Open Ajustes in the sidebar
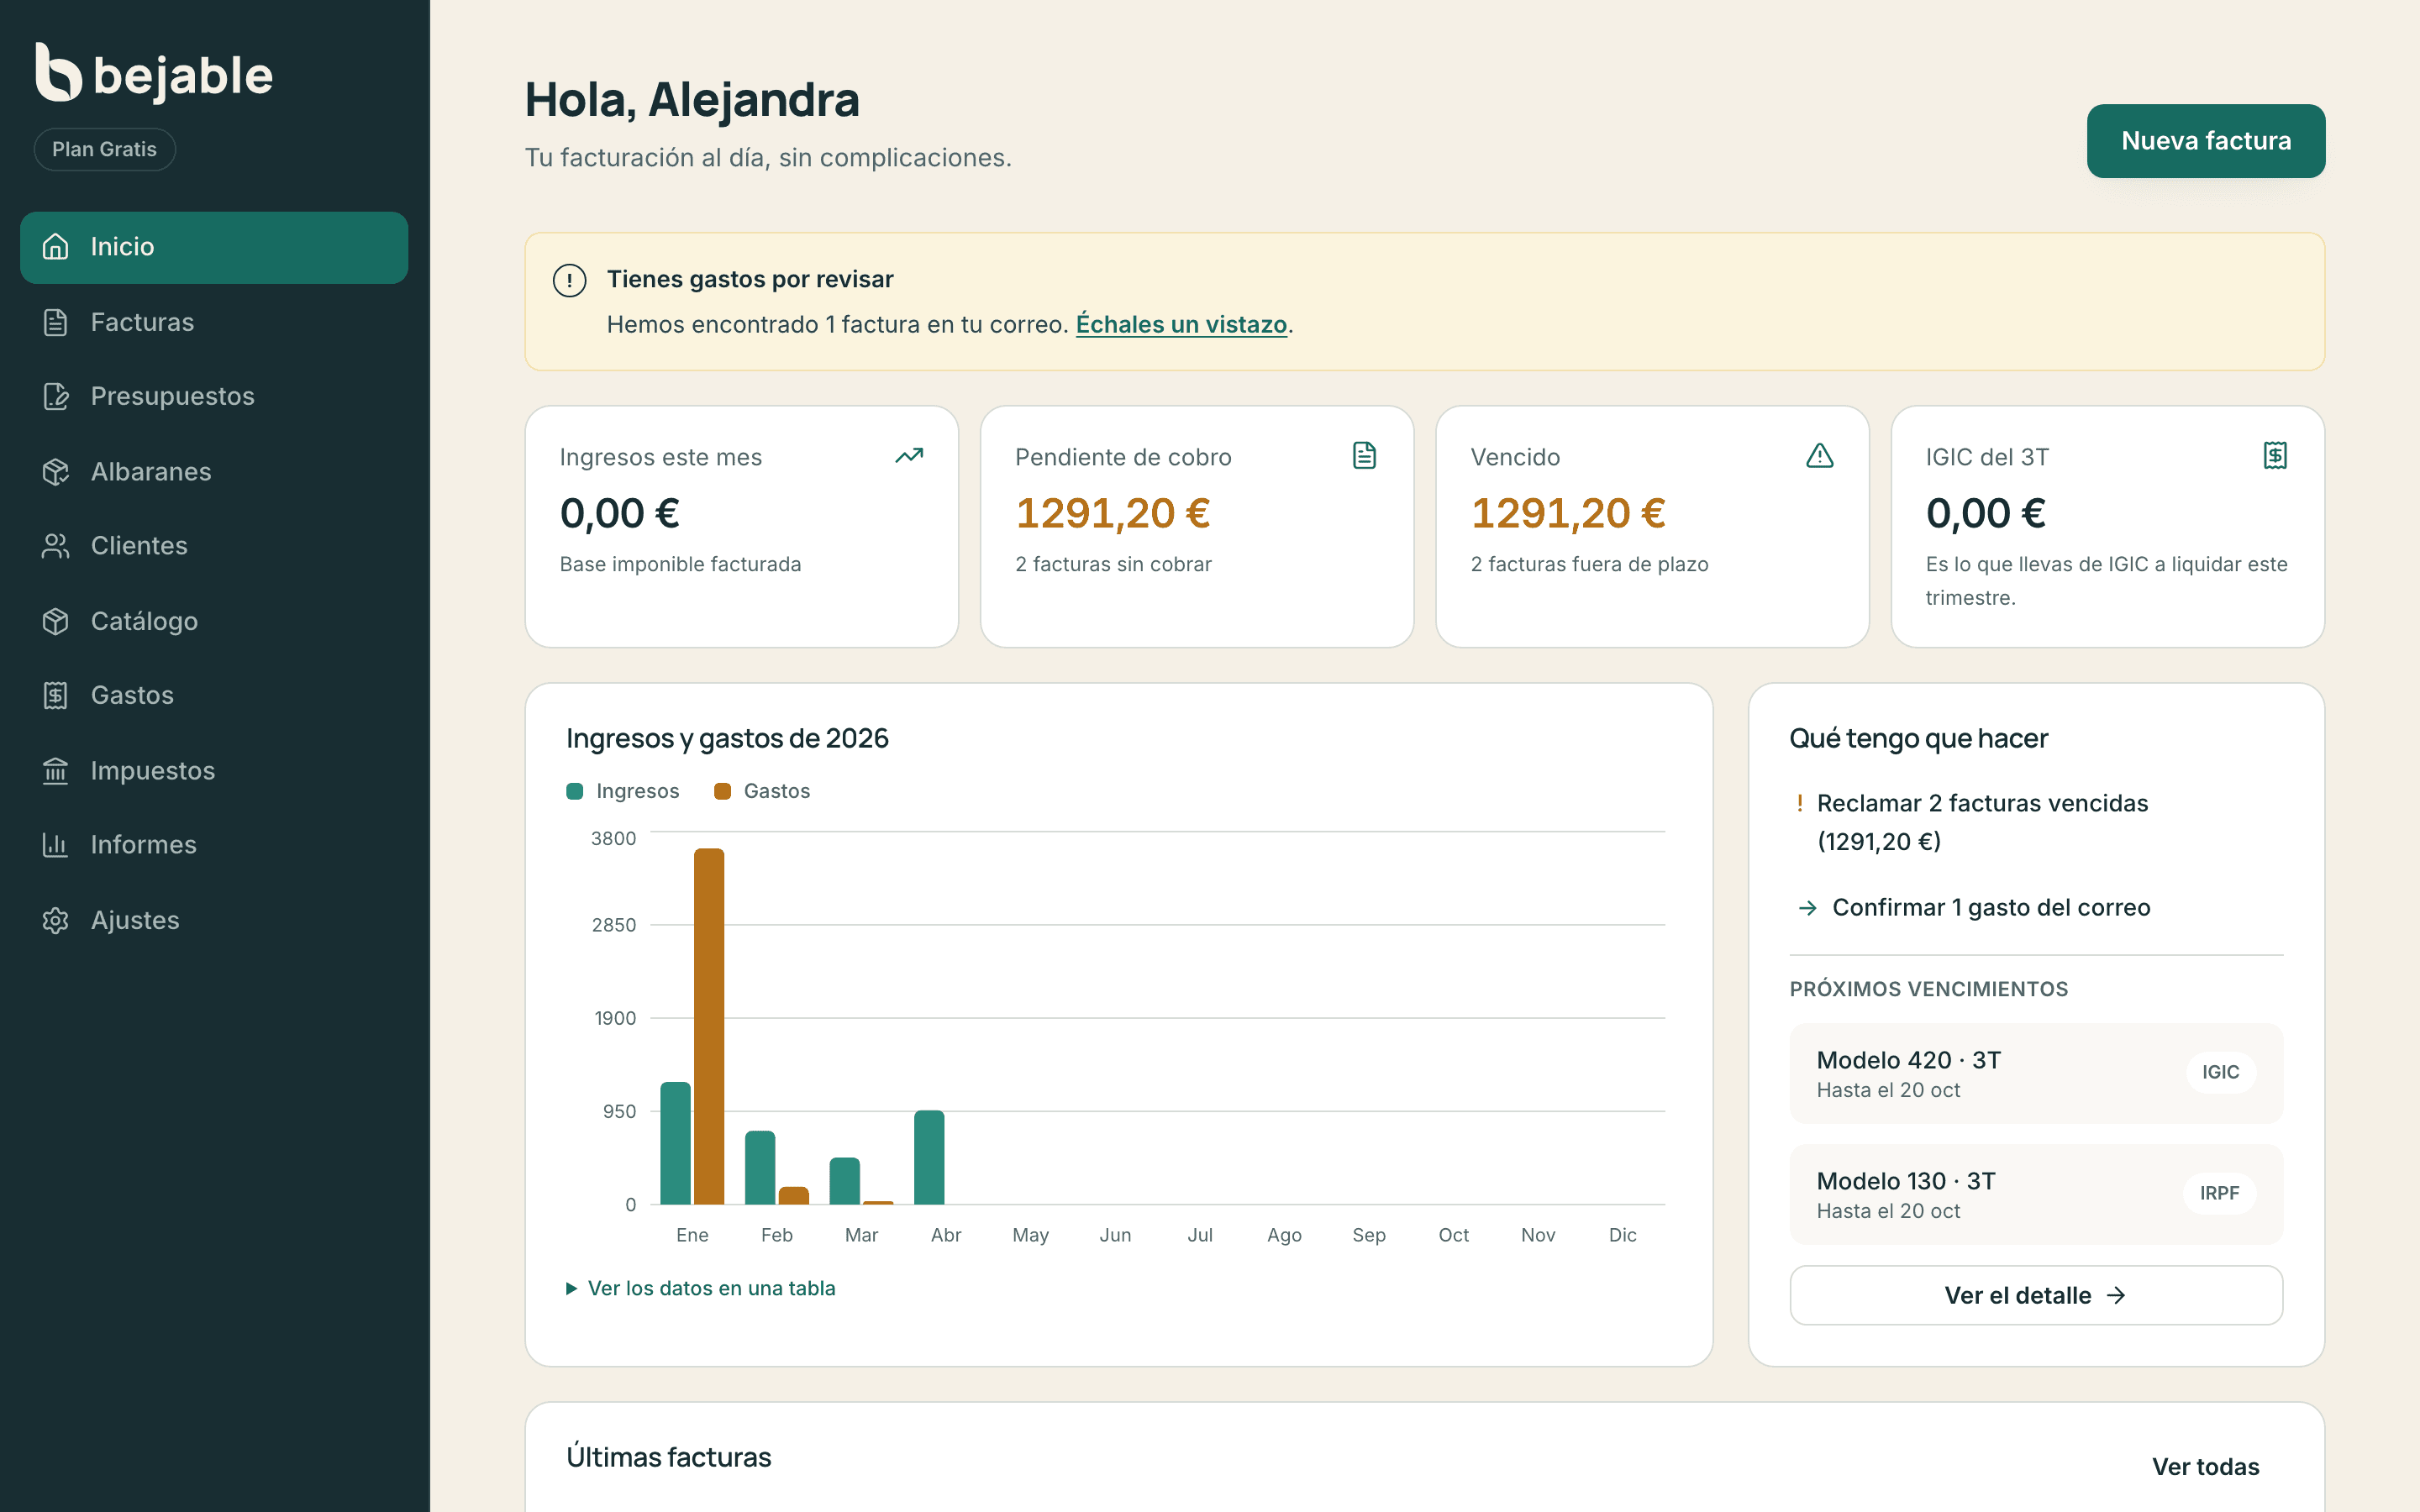The width and height of the screenshot is (2420, 1512). coord(214,920)
